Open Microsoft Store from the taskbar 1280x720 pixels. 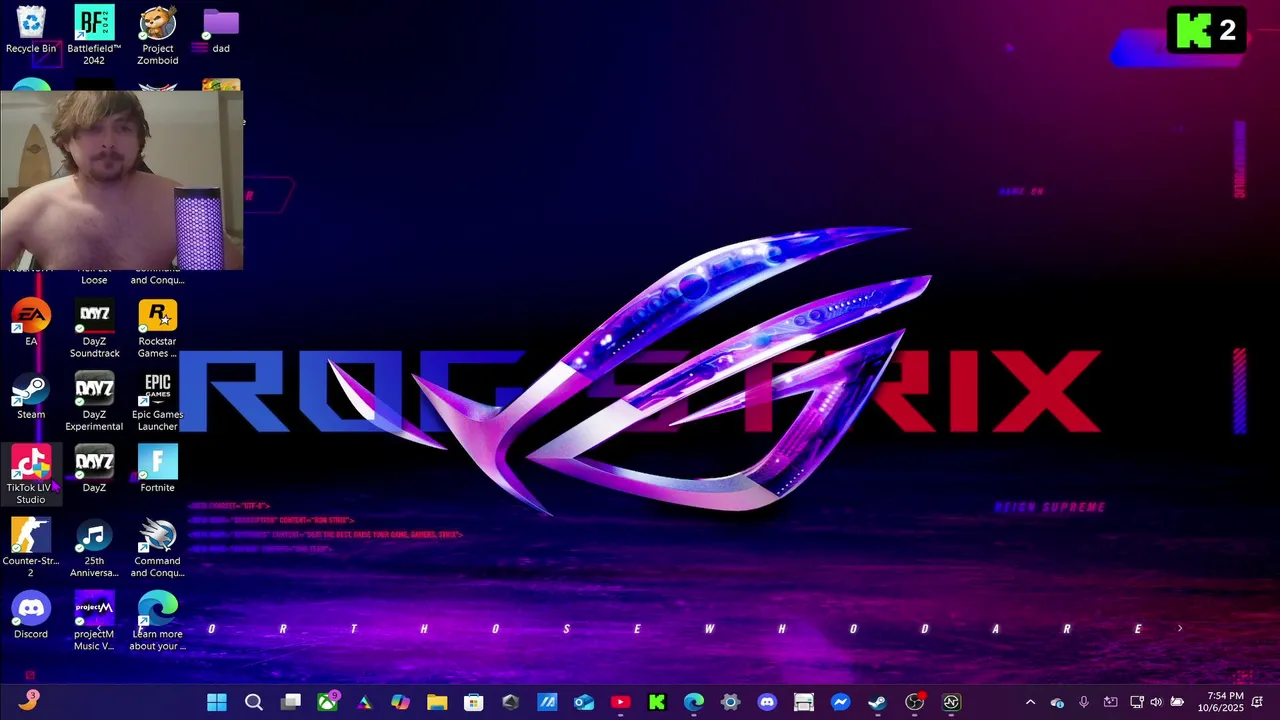(x=474, y=702)
